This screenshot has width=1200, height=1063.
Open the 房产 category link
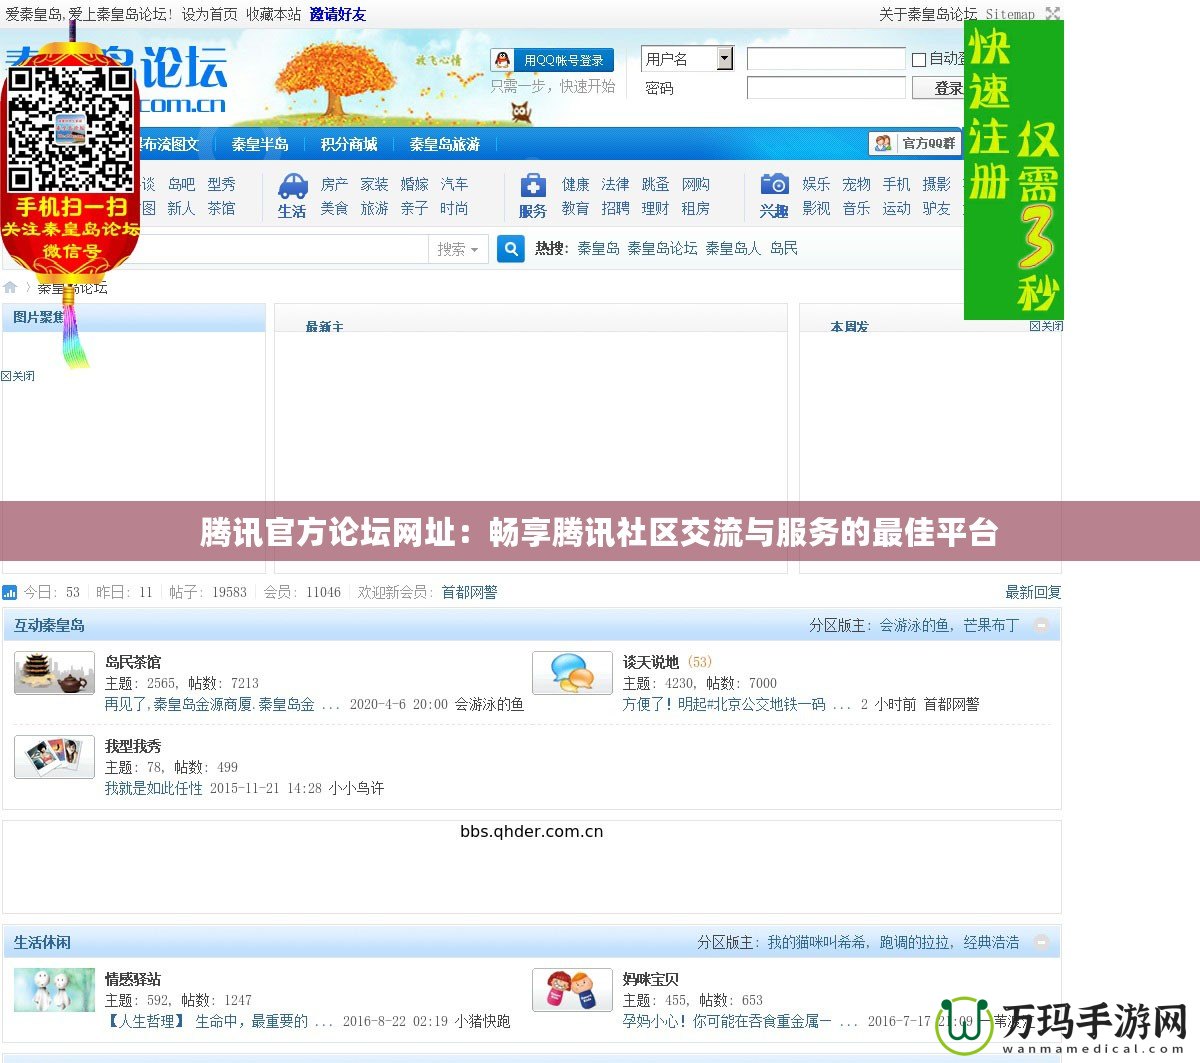pyautogui.click(x=334, y=184)
